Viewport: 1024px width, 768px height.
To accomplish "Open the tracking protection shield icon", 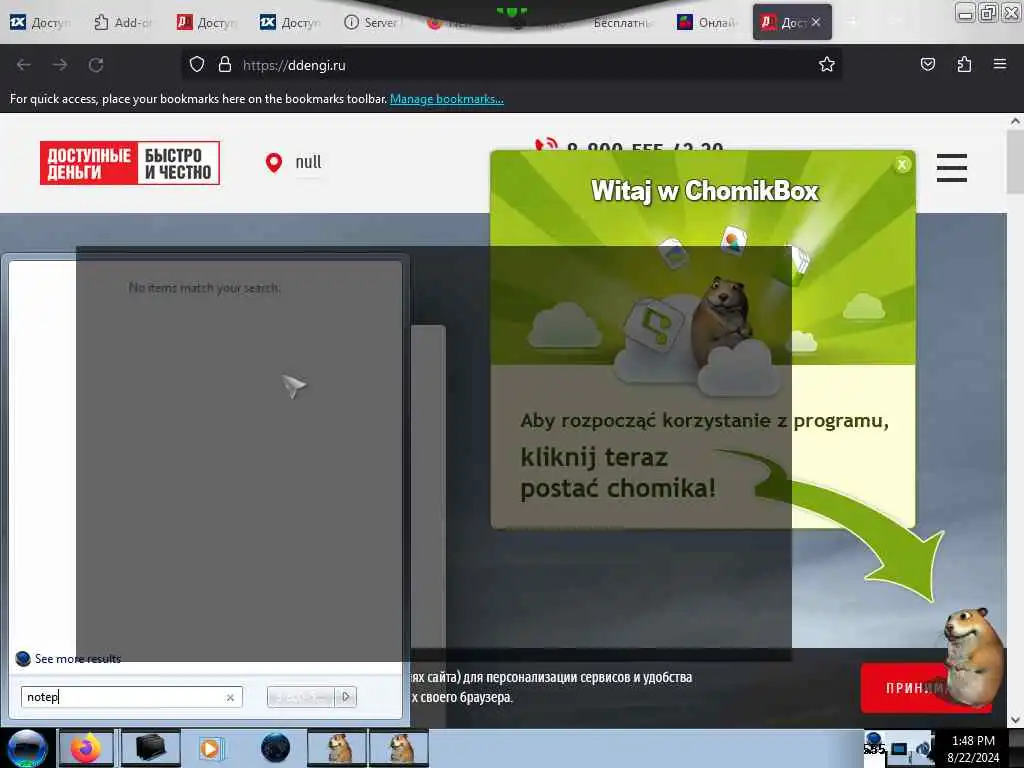I will click(197, 65).
